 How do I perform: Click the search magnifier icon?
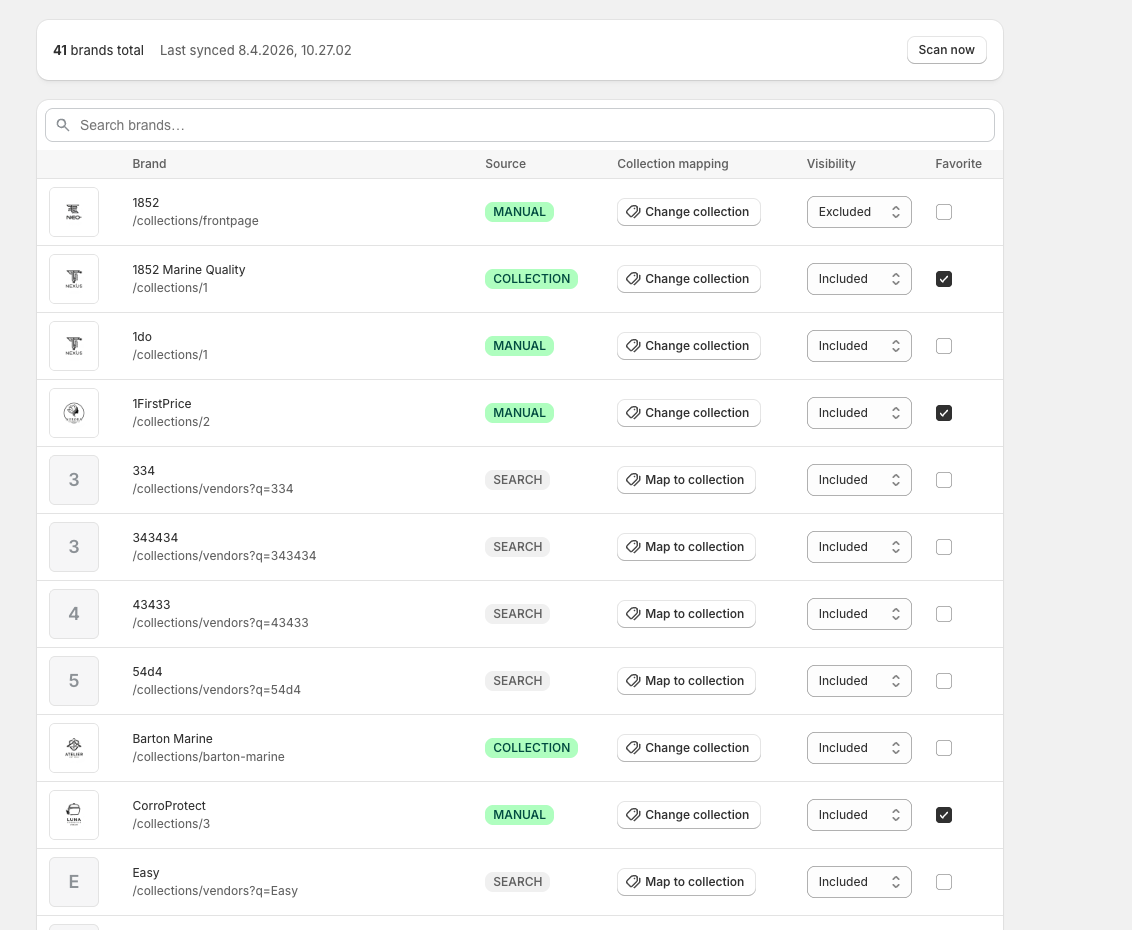tap(63, 125)
